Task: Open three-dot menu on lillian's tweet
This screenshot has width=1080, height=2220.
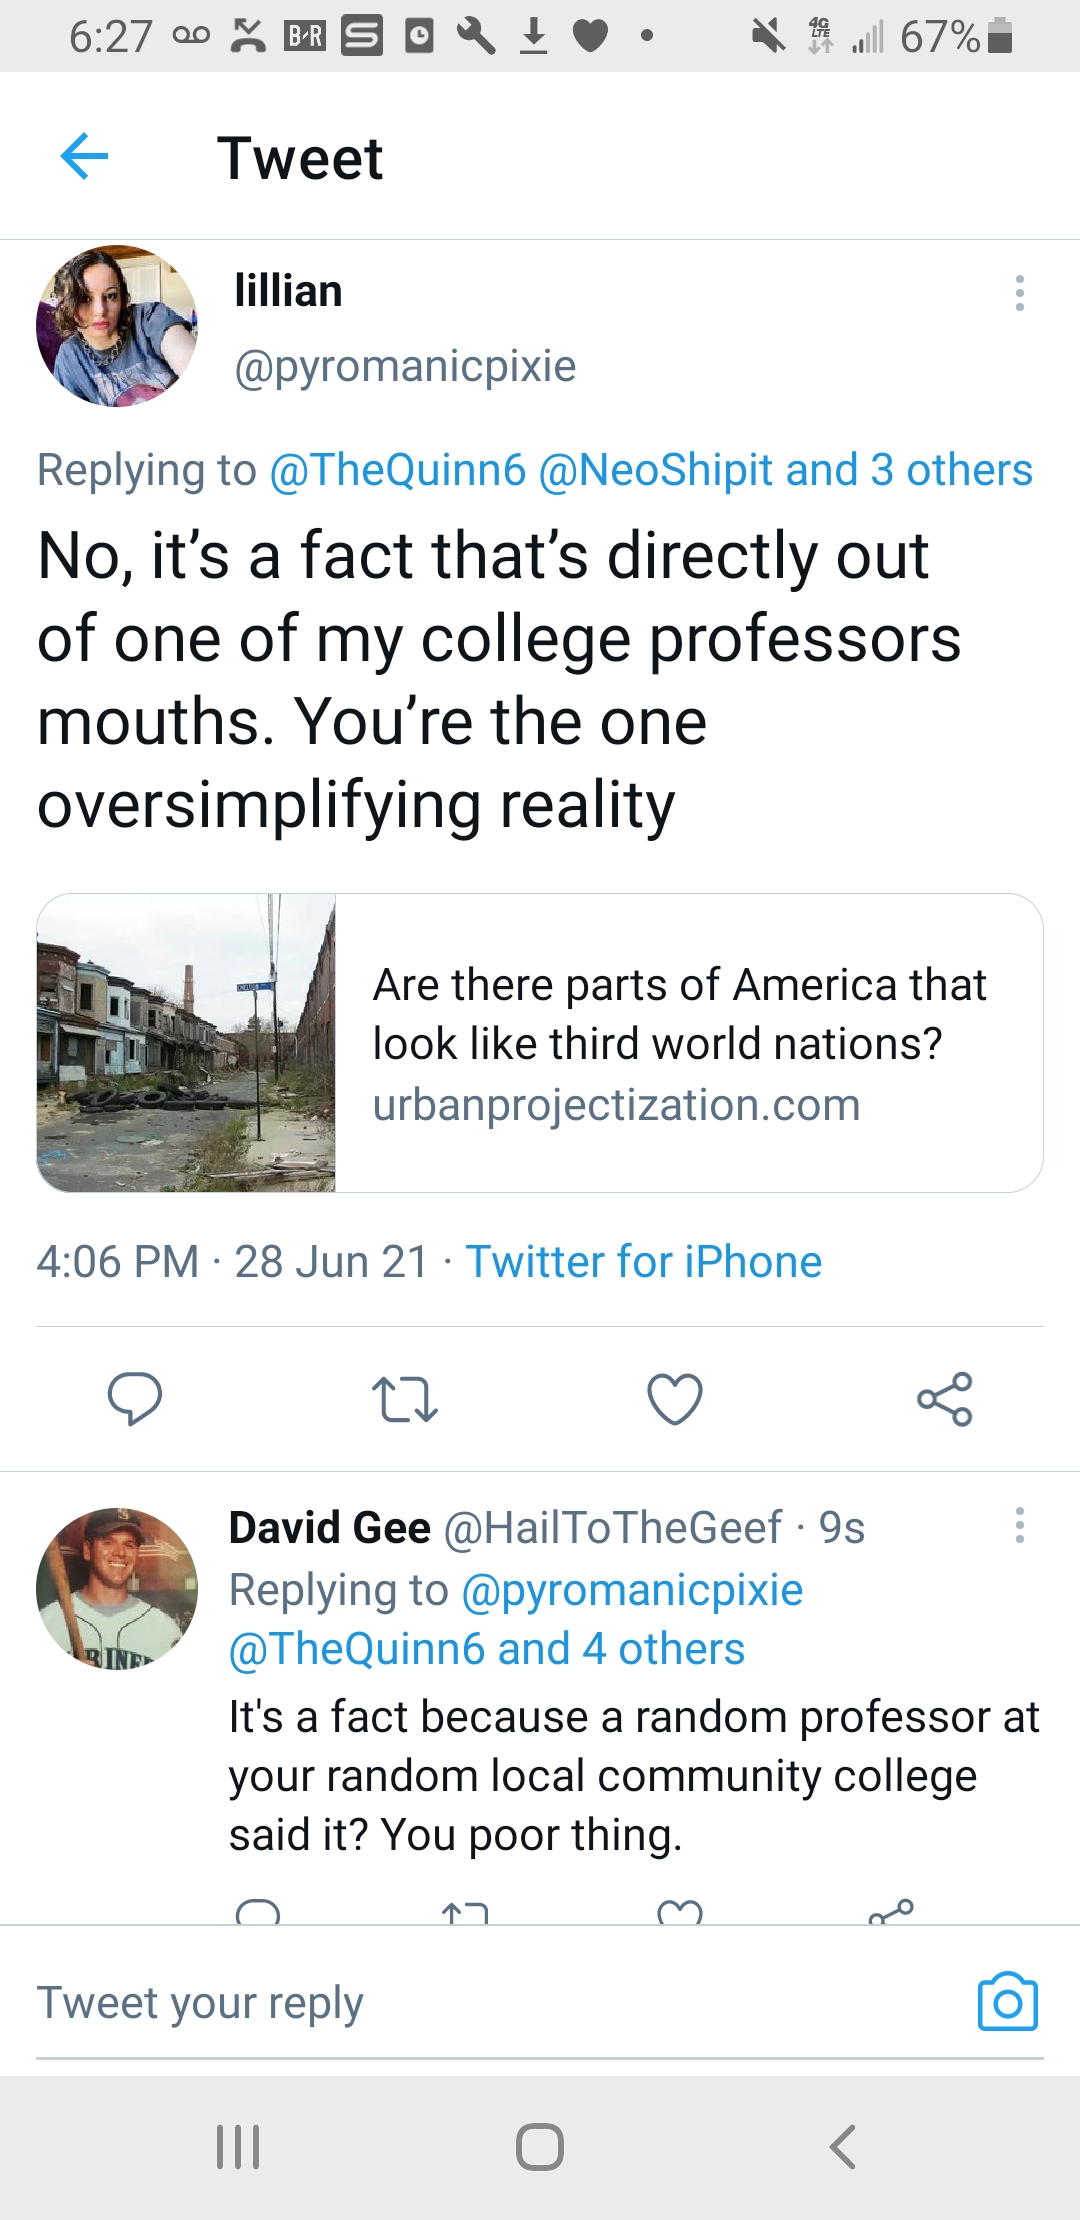Action: pos(1019,293)
